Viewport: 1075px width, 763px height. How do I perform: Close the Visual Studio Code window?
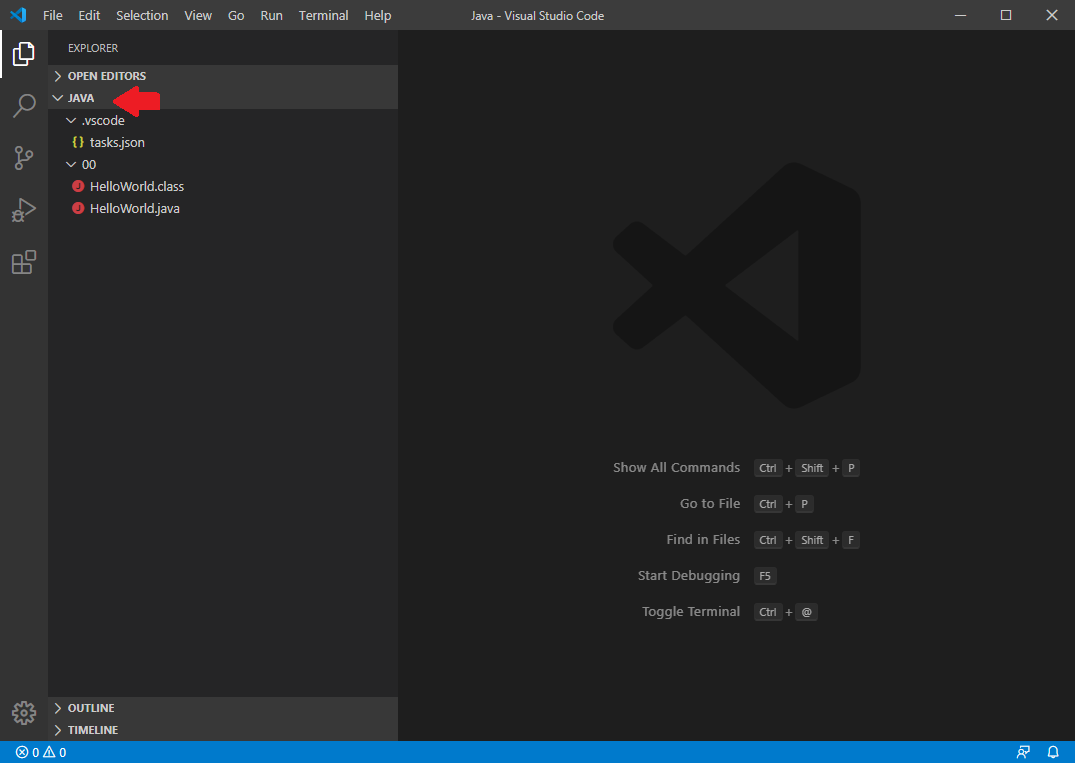(x=1052, y=15)
